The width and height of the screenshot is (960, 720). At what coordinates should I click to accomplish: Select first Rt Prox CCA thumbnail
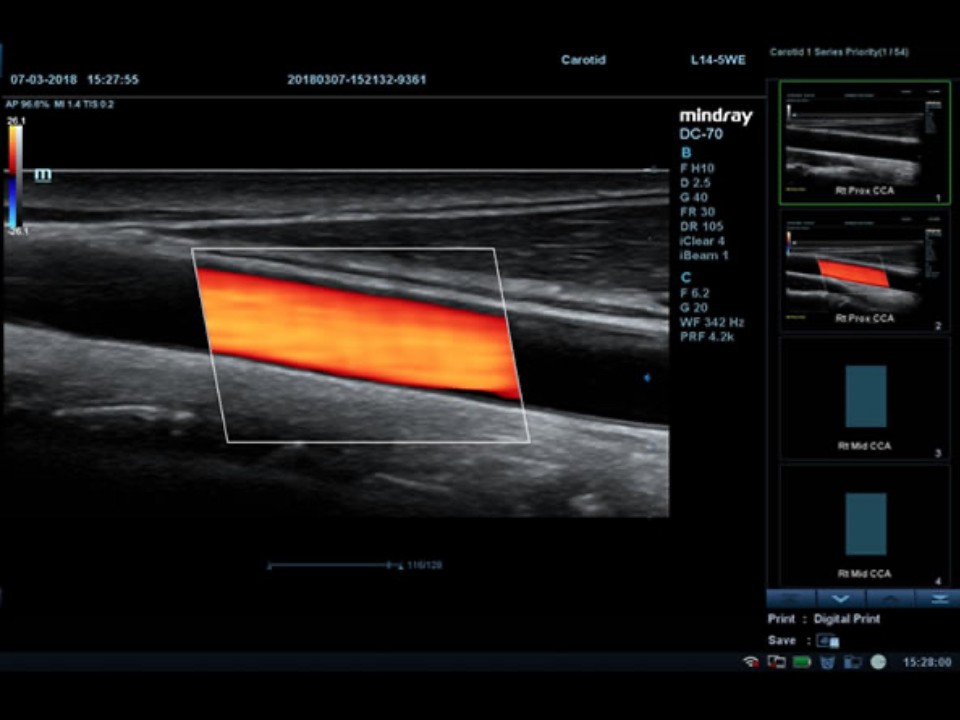pos(865,143)
